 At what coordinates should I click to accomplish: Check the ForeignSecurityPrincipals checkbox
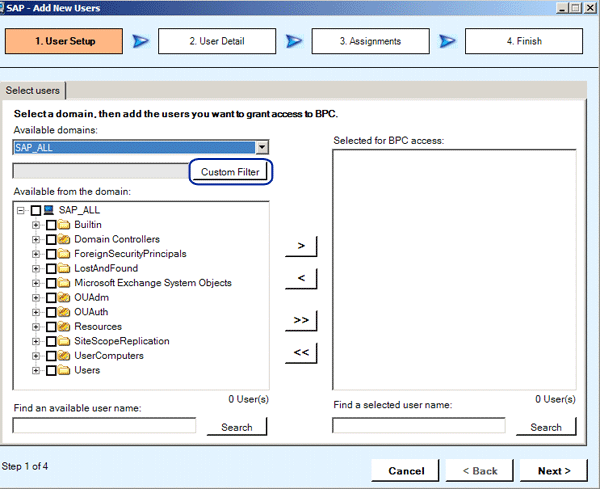click(x=51, y=254)
